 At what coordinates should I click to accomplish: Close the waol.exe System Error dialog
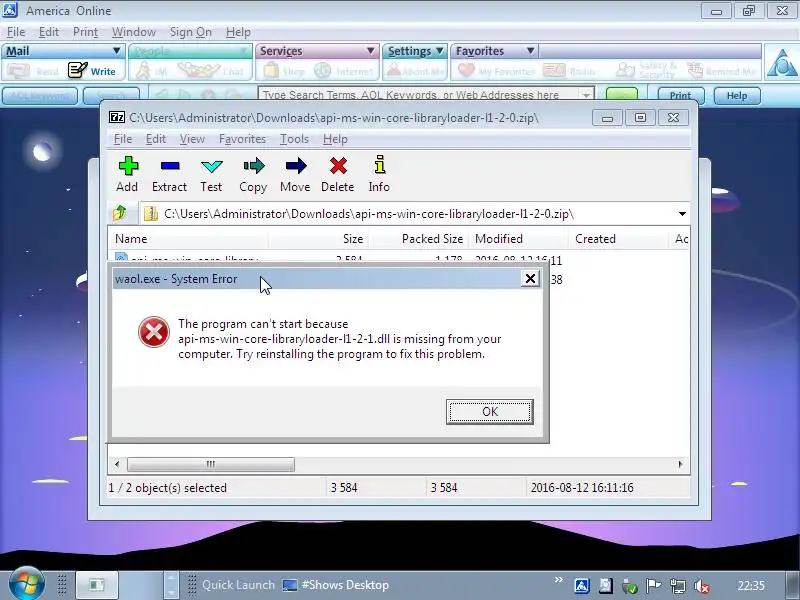(531, 279)
